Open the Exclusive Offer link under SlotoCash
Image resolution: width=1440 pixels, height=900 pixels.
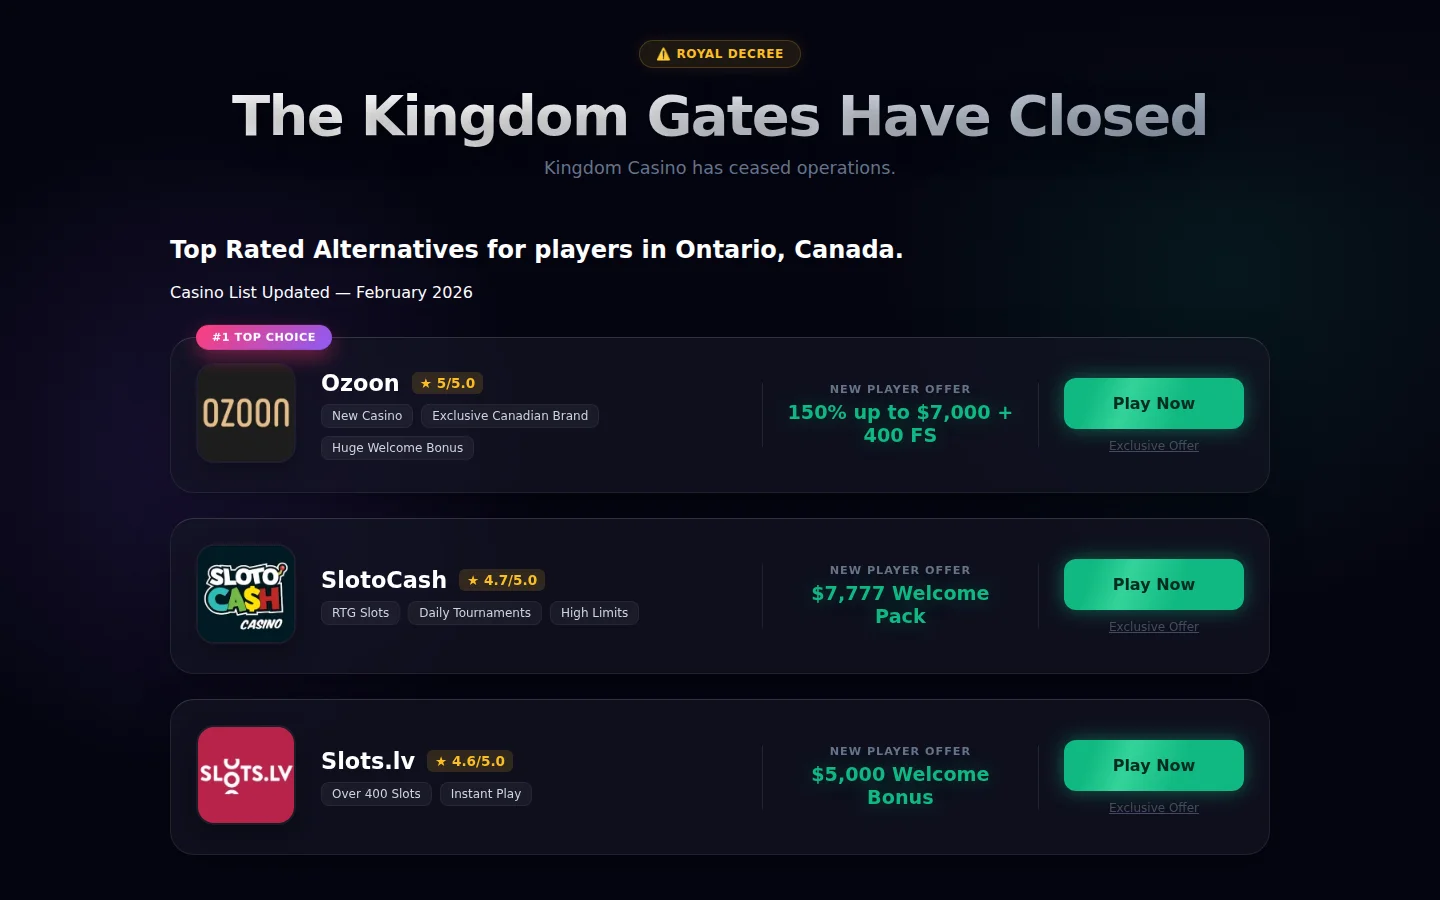(1153, 626)
